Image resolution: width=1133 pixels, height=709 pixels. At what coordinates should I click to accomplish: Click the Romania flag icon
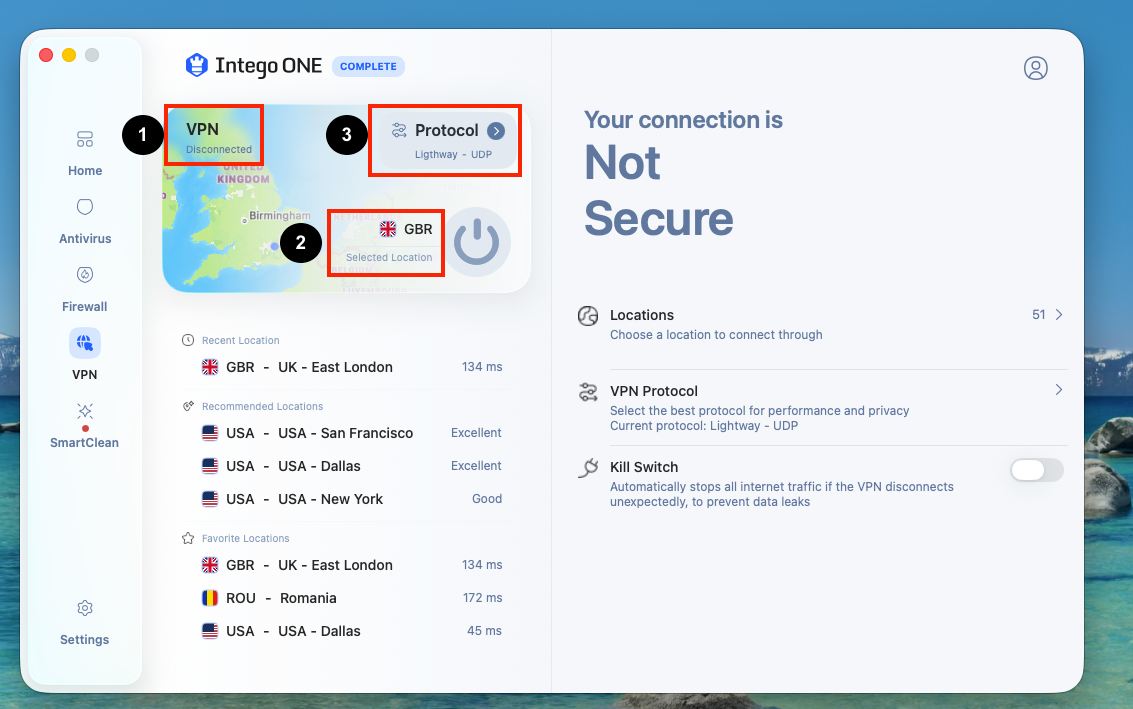[210, 598]
